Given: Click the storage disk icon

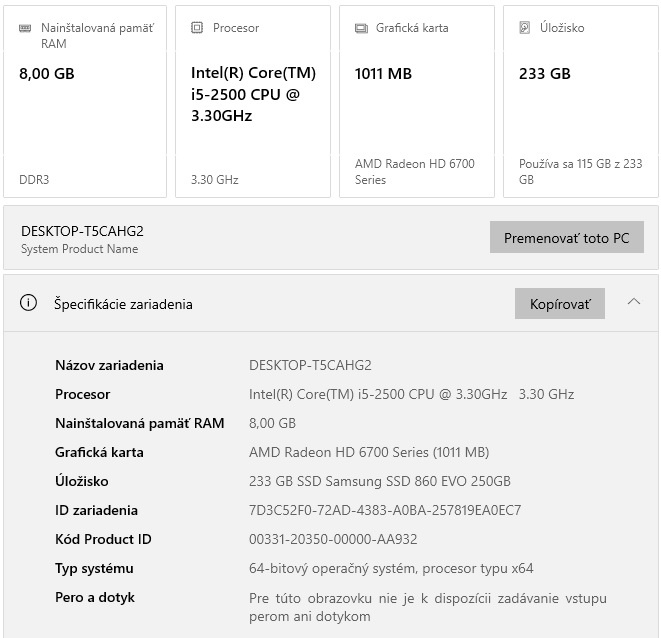Looking at the screenshot, I should [525, 28].
